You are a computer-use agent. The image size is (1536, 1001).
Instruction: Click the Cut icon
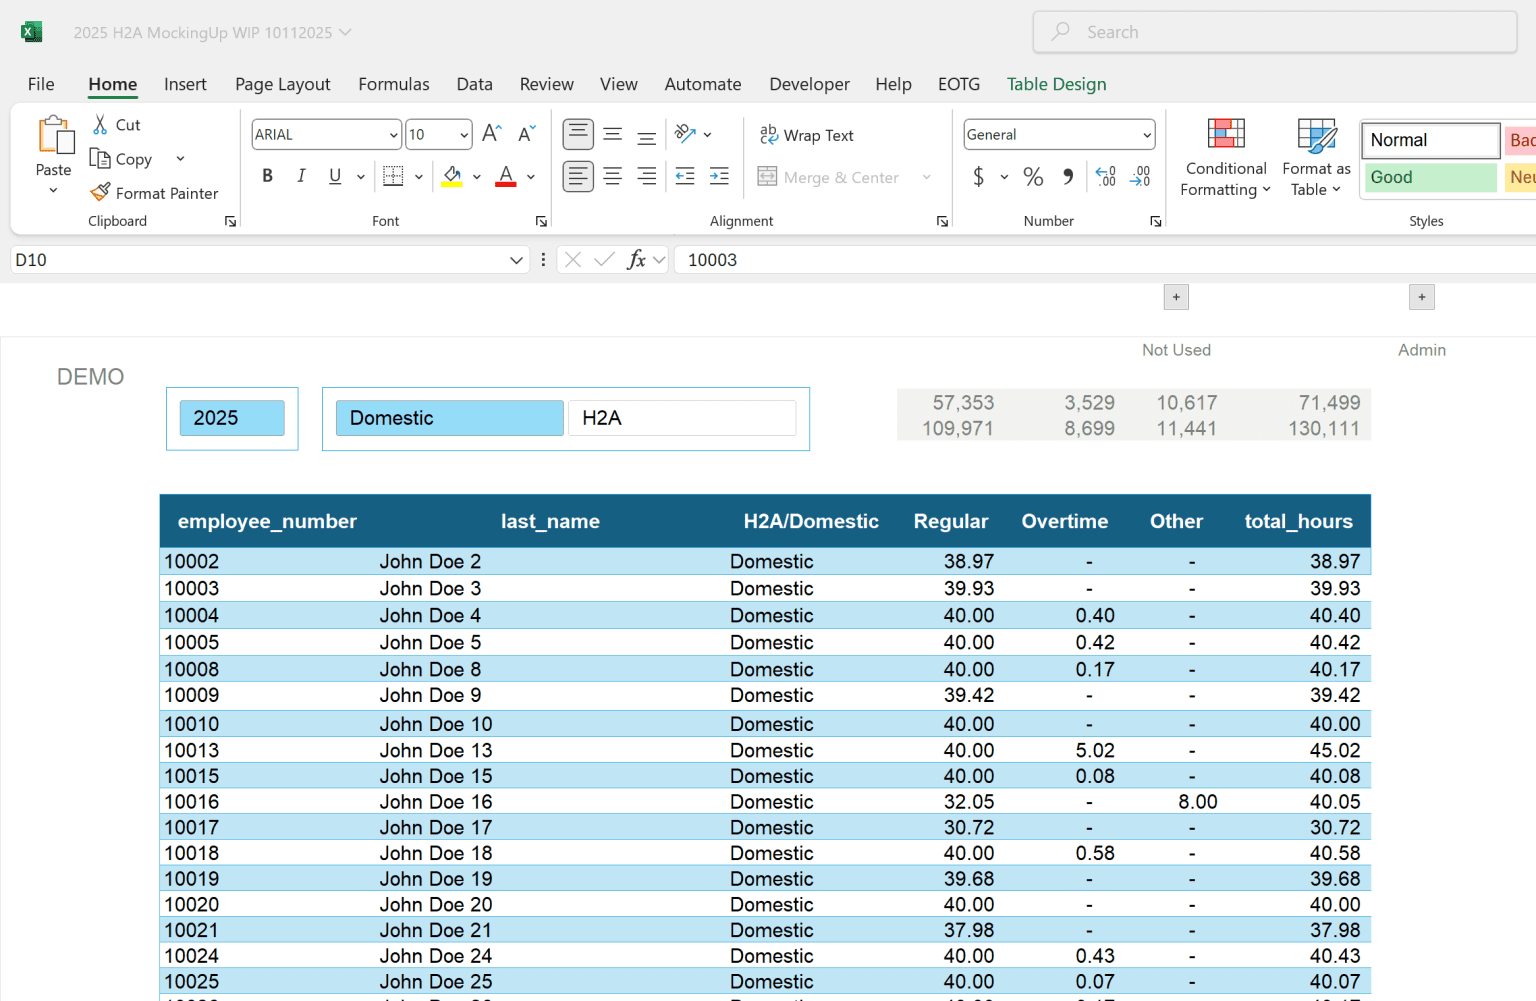pos(100,124)
